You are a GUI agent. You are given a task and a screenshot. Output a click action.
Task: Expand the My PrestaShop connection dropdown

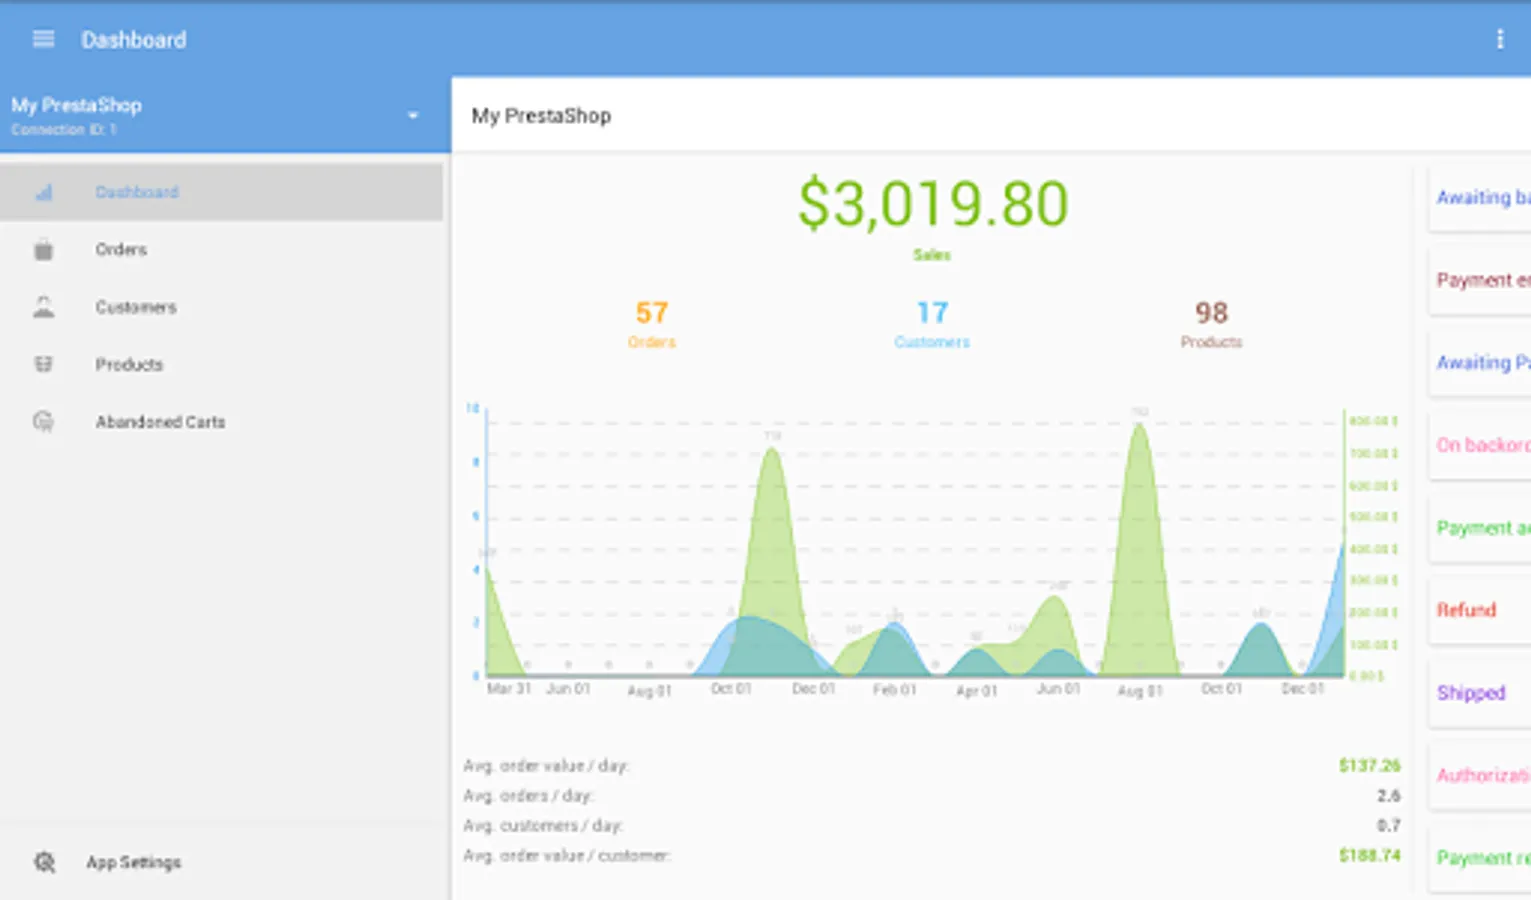413,116
